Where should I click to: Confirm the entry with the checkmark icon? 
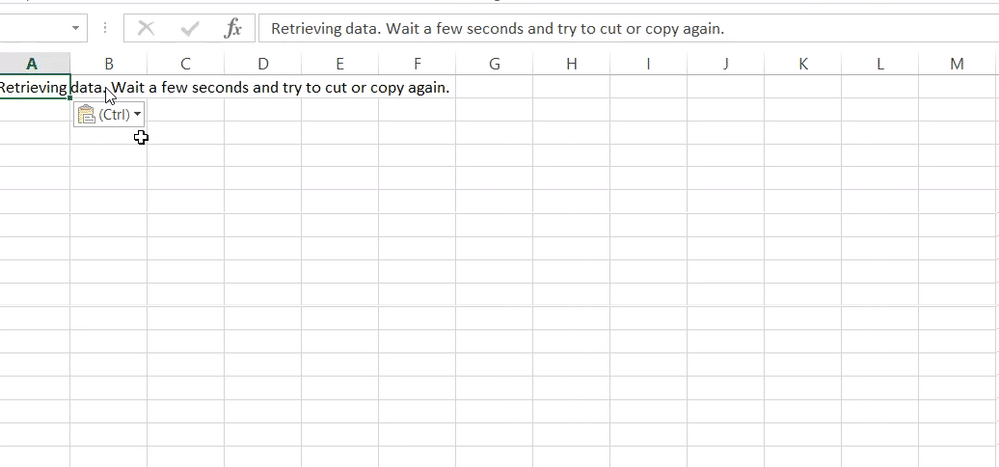189,29
